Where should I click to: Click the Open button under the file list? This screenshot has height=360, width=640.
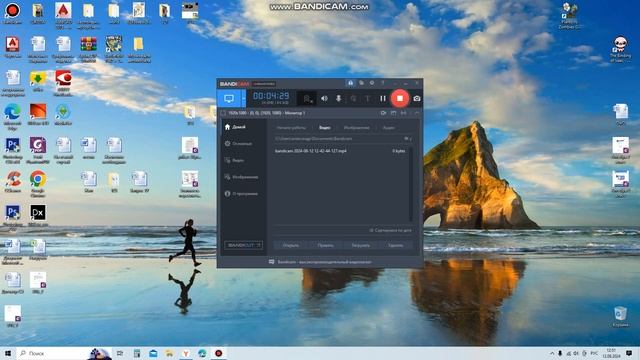click(291, 245)
